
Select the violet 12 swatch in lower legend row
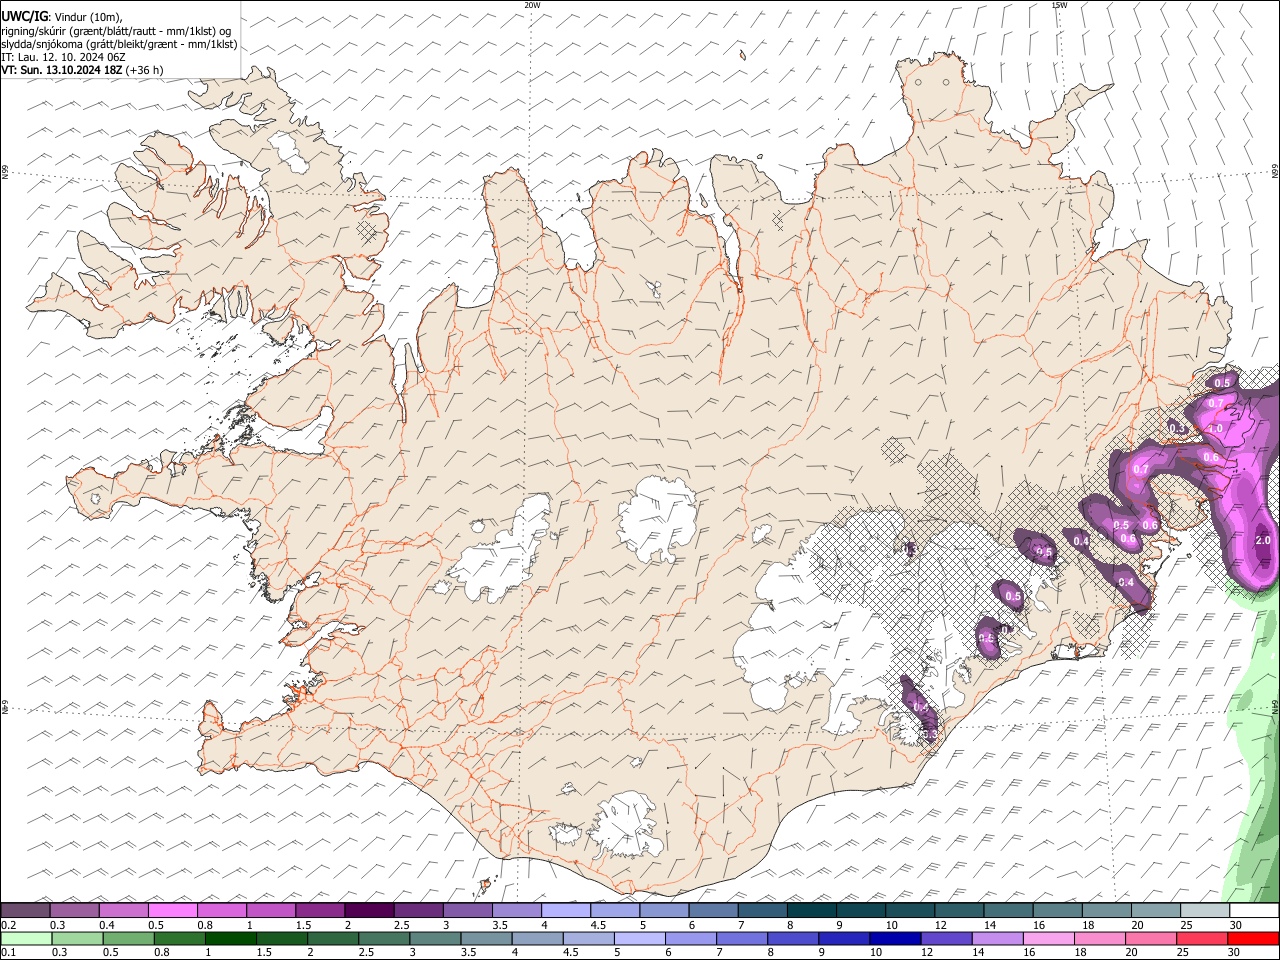tap(945, 939)
